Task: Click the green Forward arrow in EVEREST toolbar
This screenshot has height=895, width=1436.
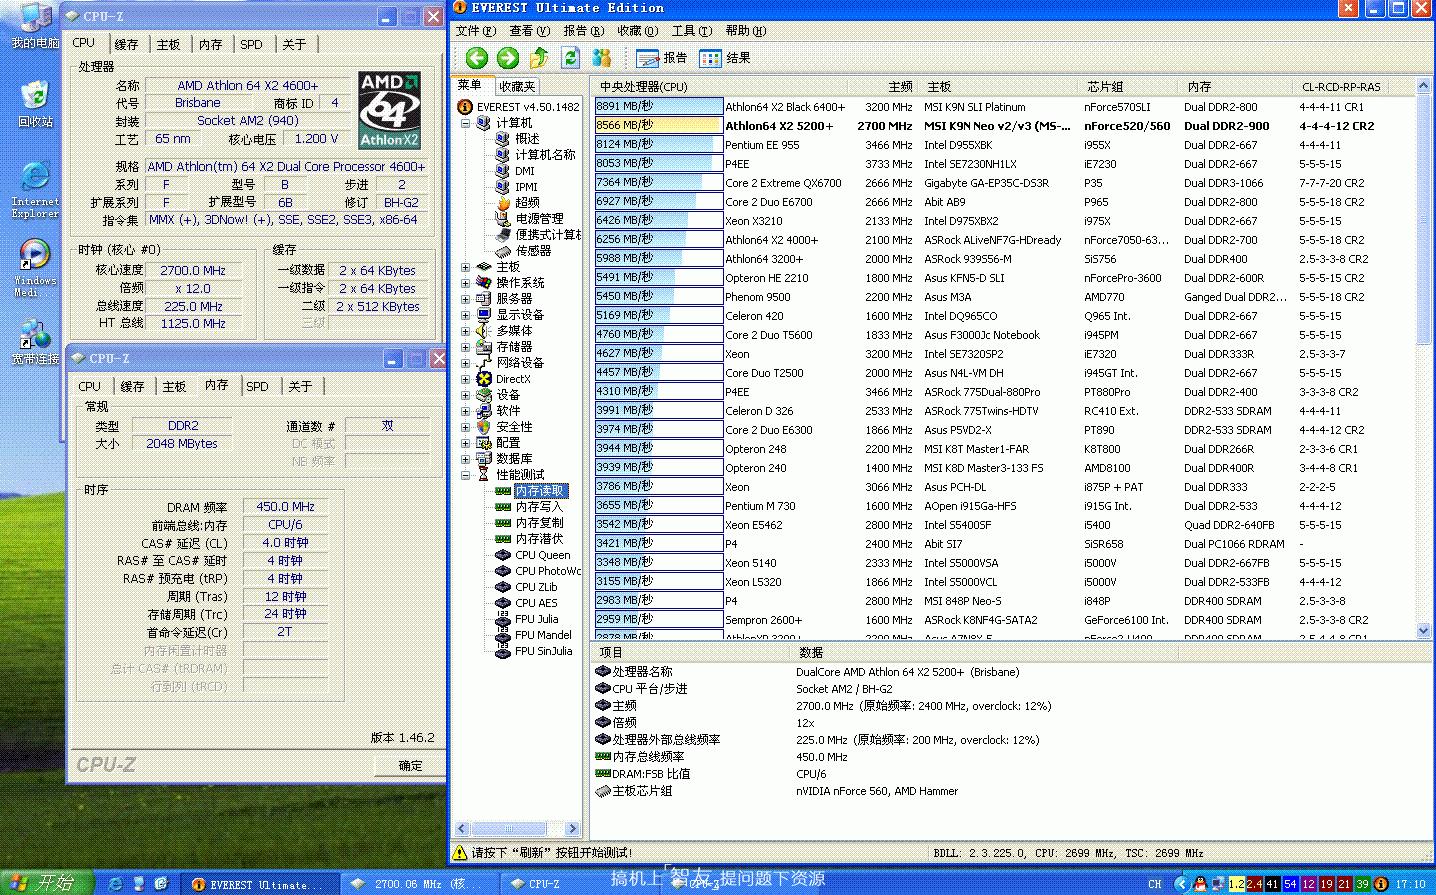Action: point(508,58)
